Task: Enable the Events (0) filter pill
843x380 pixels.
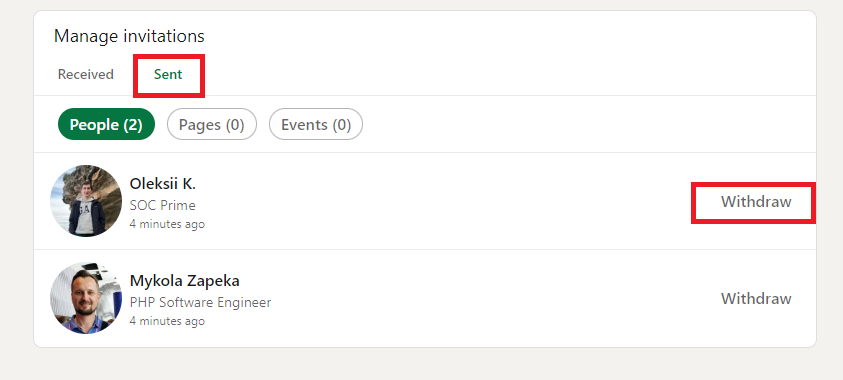Action: [316, 124]
